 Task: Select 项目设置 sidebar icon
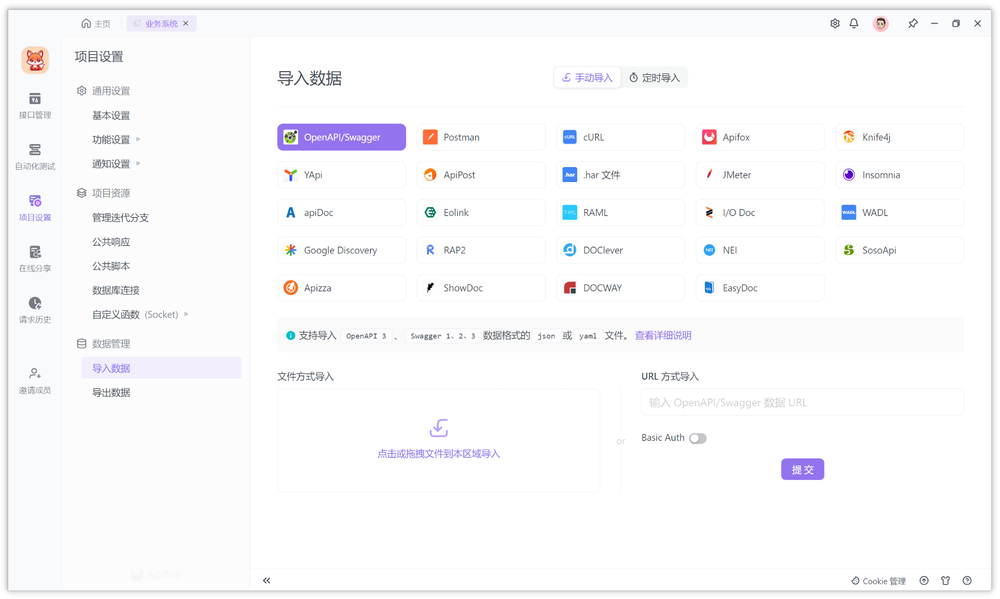pos(35,208)
